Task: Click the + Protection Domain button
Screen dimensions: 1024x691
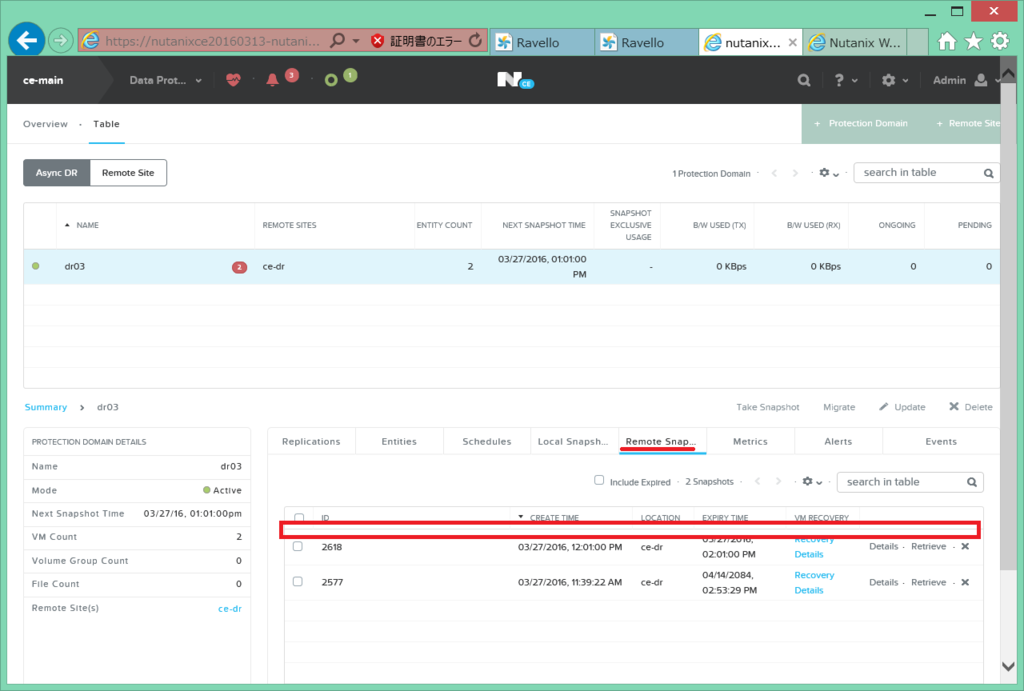Action: 861,123
